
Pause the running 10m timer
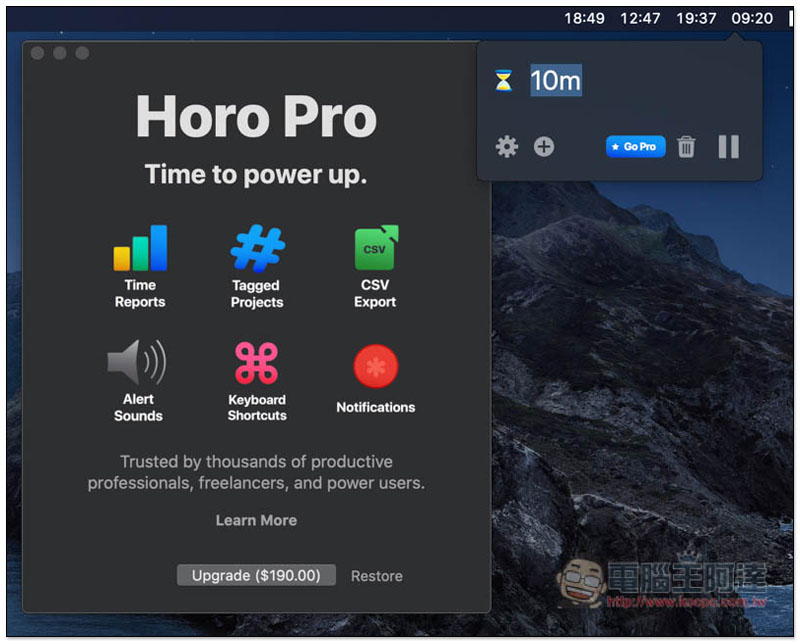point(728,146)
